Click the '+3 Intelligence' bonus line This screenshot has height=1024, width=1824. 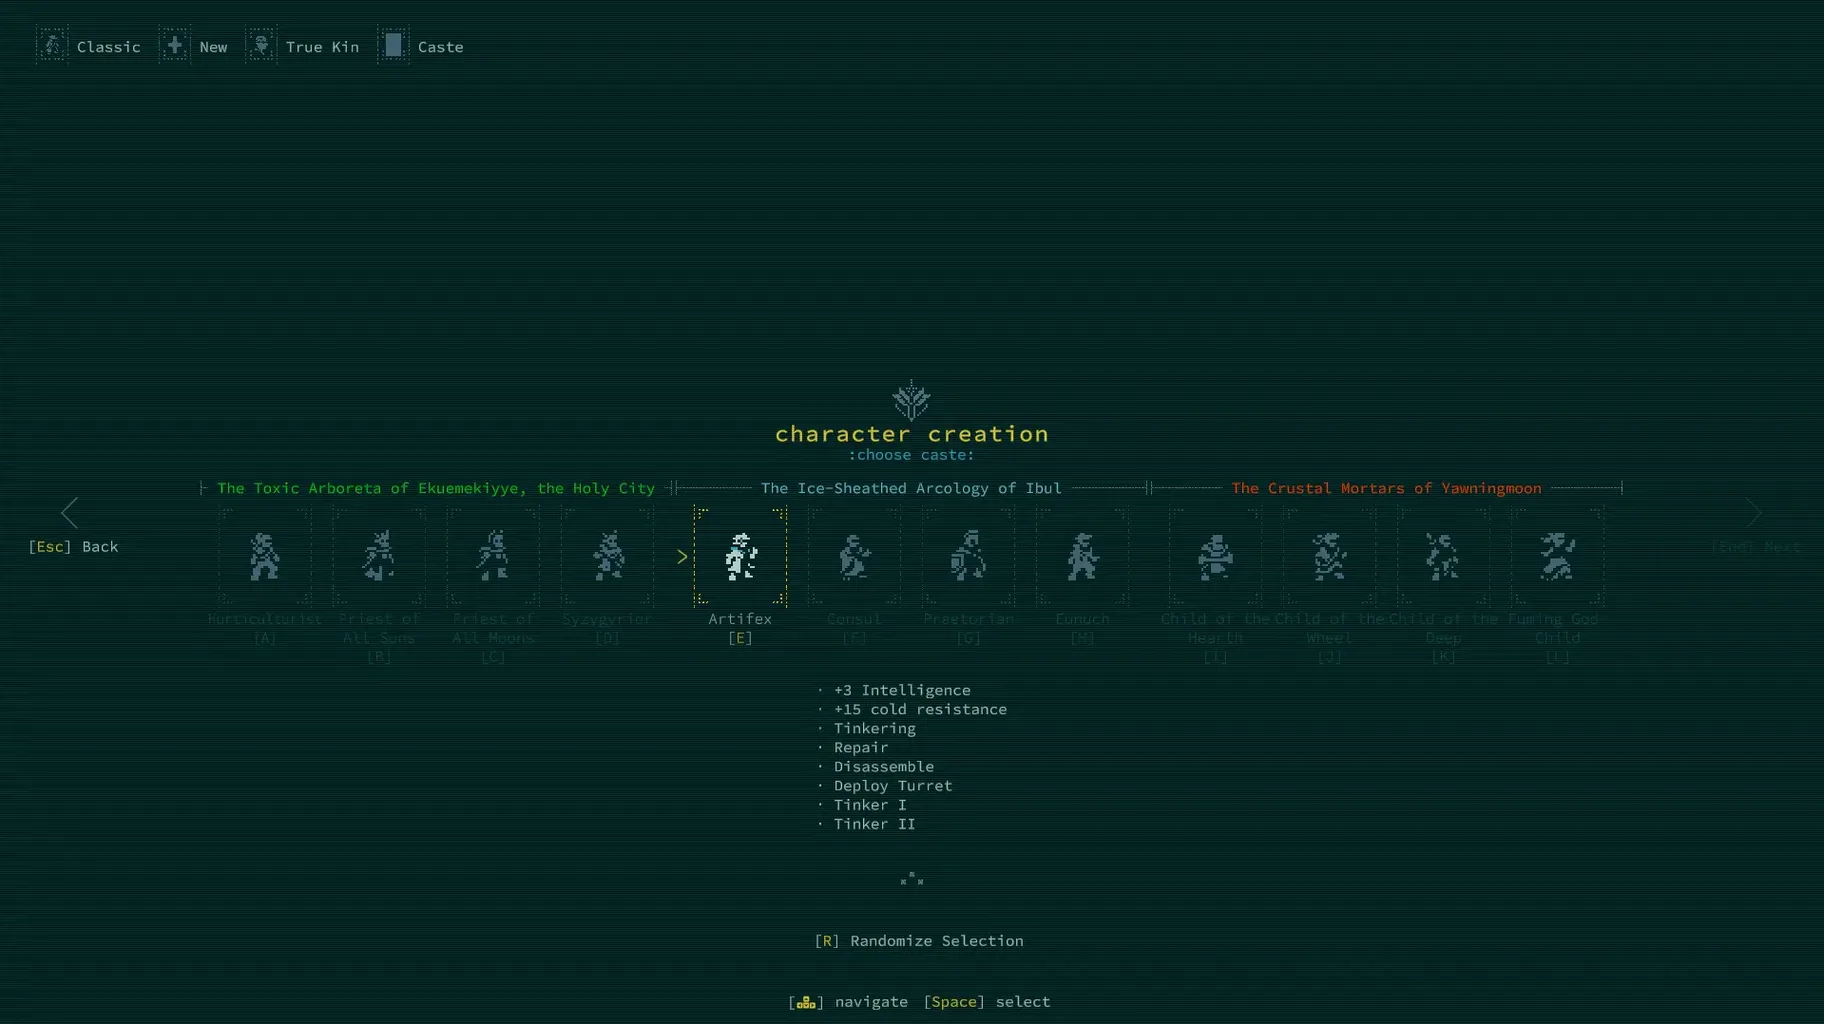902,690
